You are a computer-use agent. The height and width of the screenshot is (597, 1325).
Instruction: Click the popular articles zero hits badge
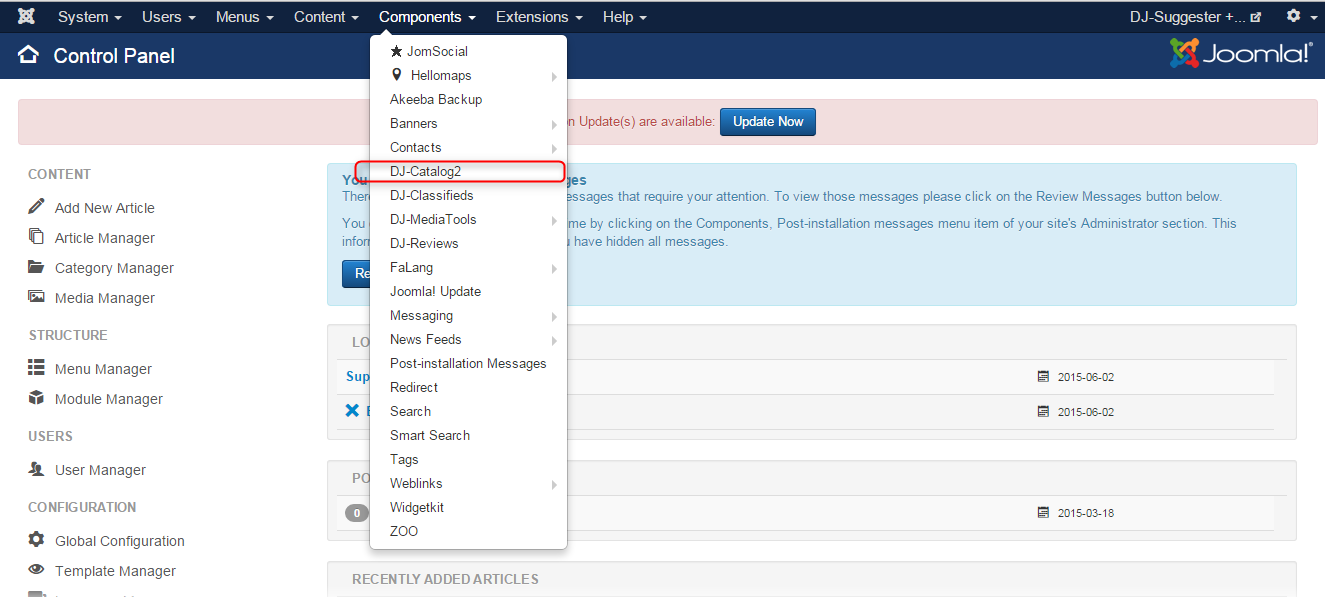tap(357, 513)
